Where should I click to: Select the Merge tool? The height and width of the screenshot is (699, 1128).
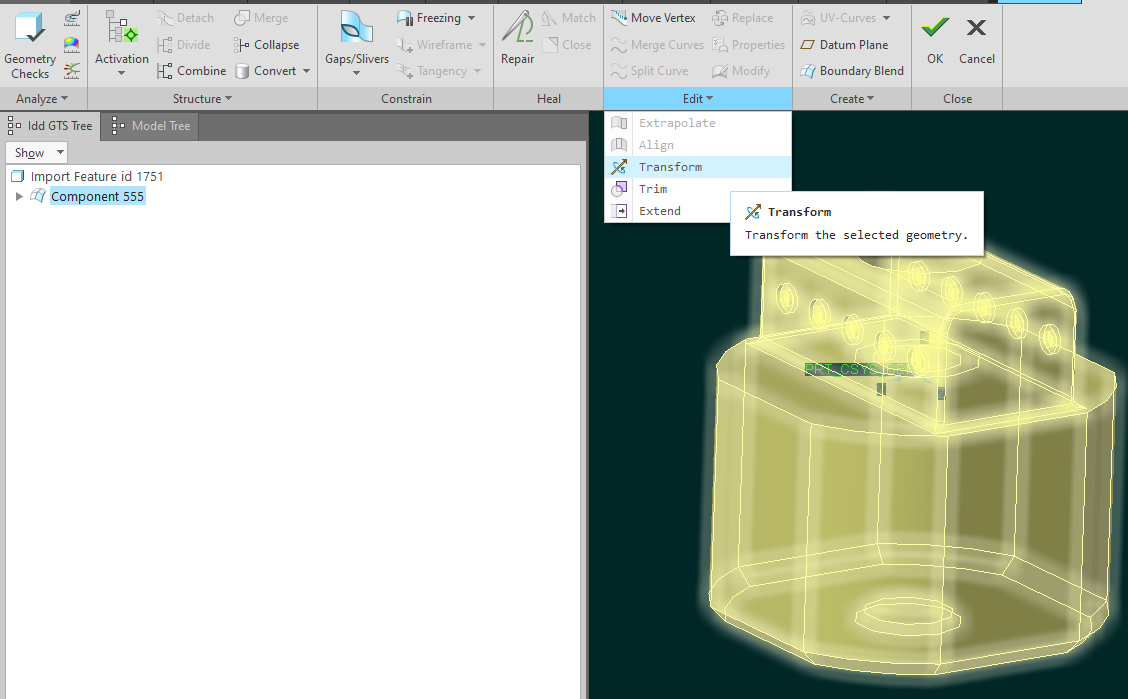point(260,17)
